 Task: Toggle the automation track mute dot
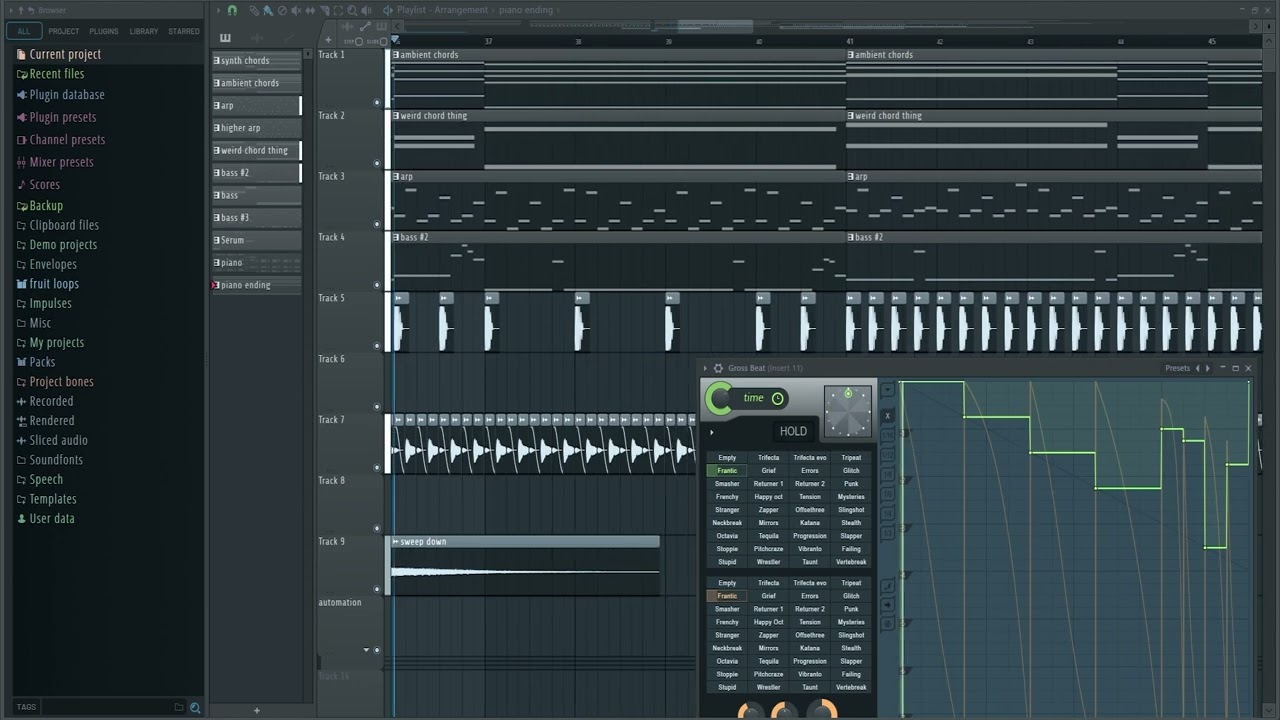pos(377,650)
